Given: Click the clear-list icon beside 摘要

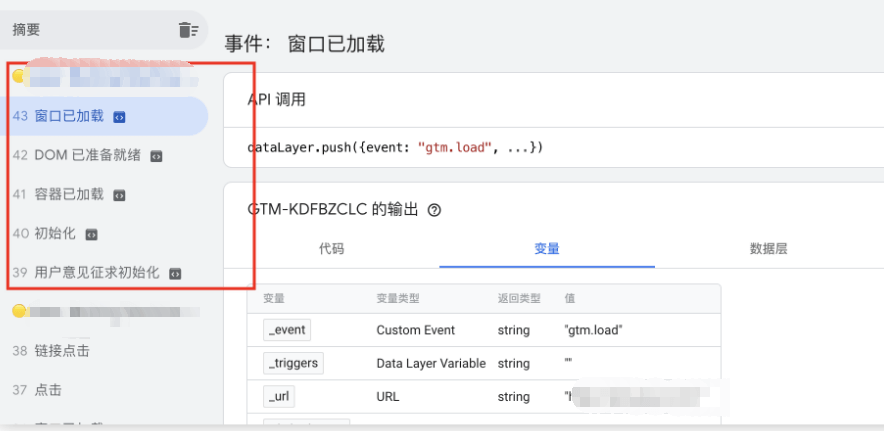Looking at the screenshot, I should (x=188, y=30).
